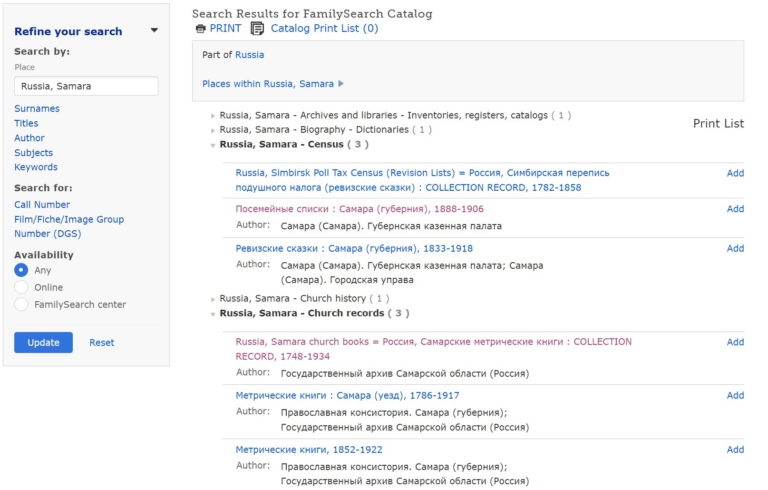The width and height of the screenshot is (768, 490).
Task: Open the arrow beside Places within Russia, Samara
Action: pos(341,84)
